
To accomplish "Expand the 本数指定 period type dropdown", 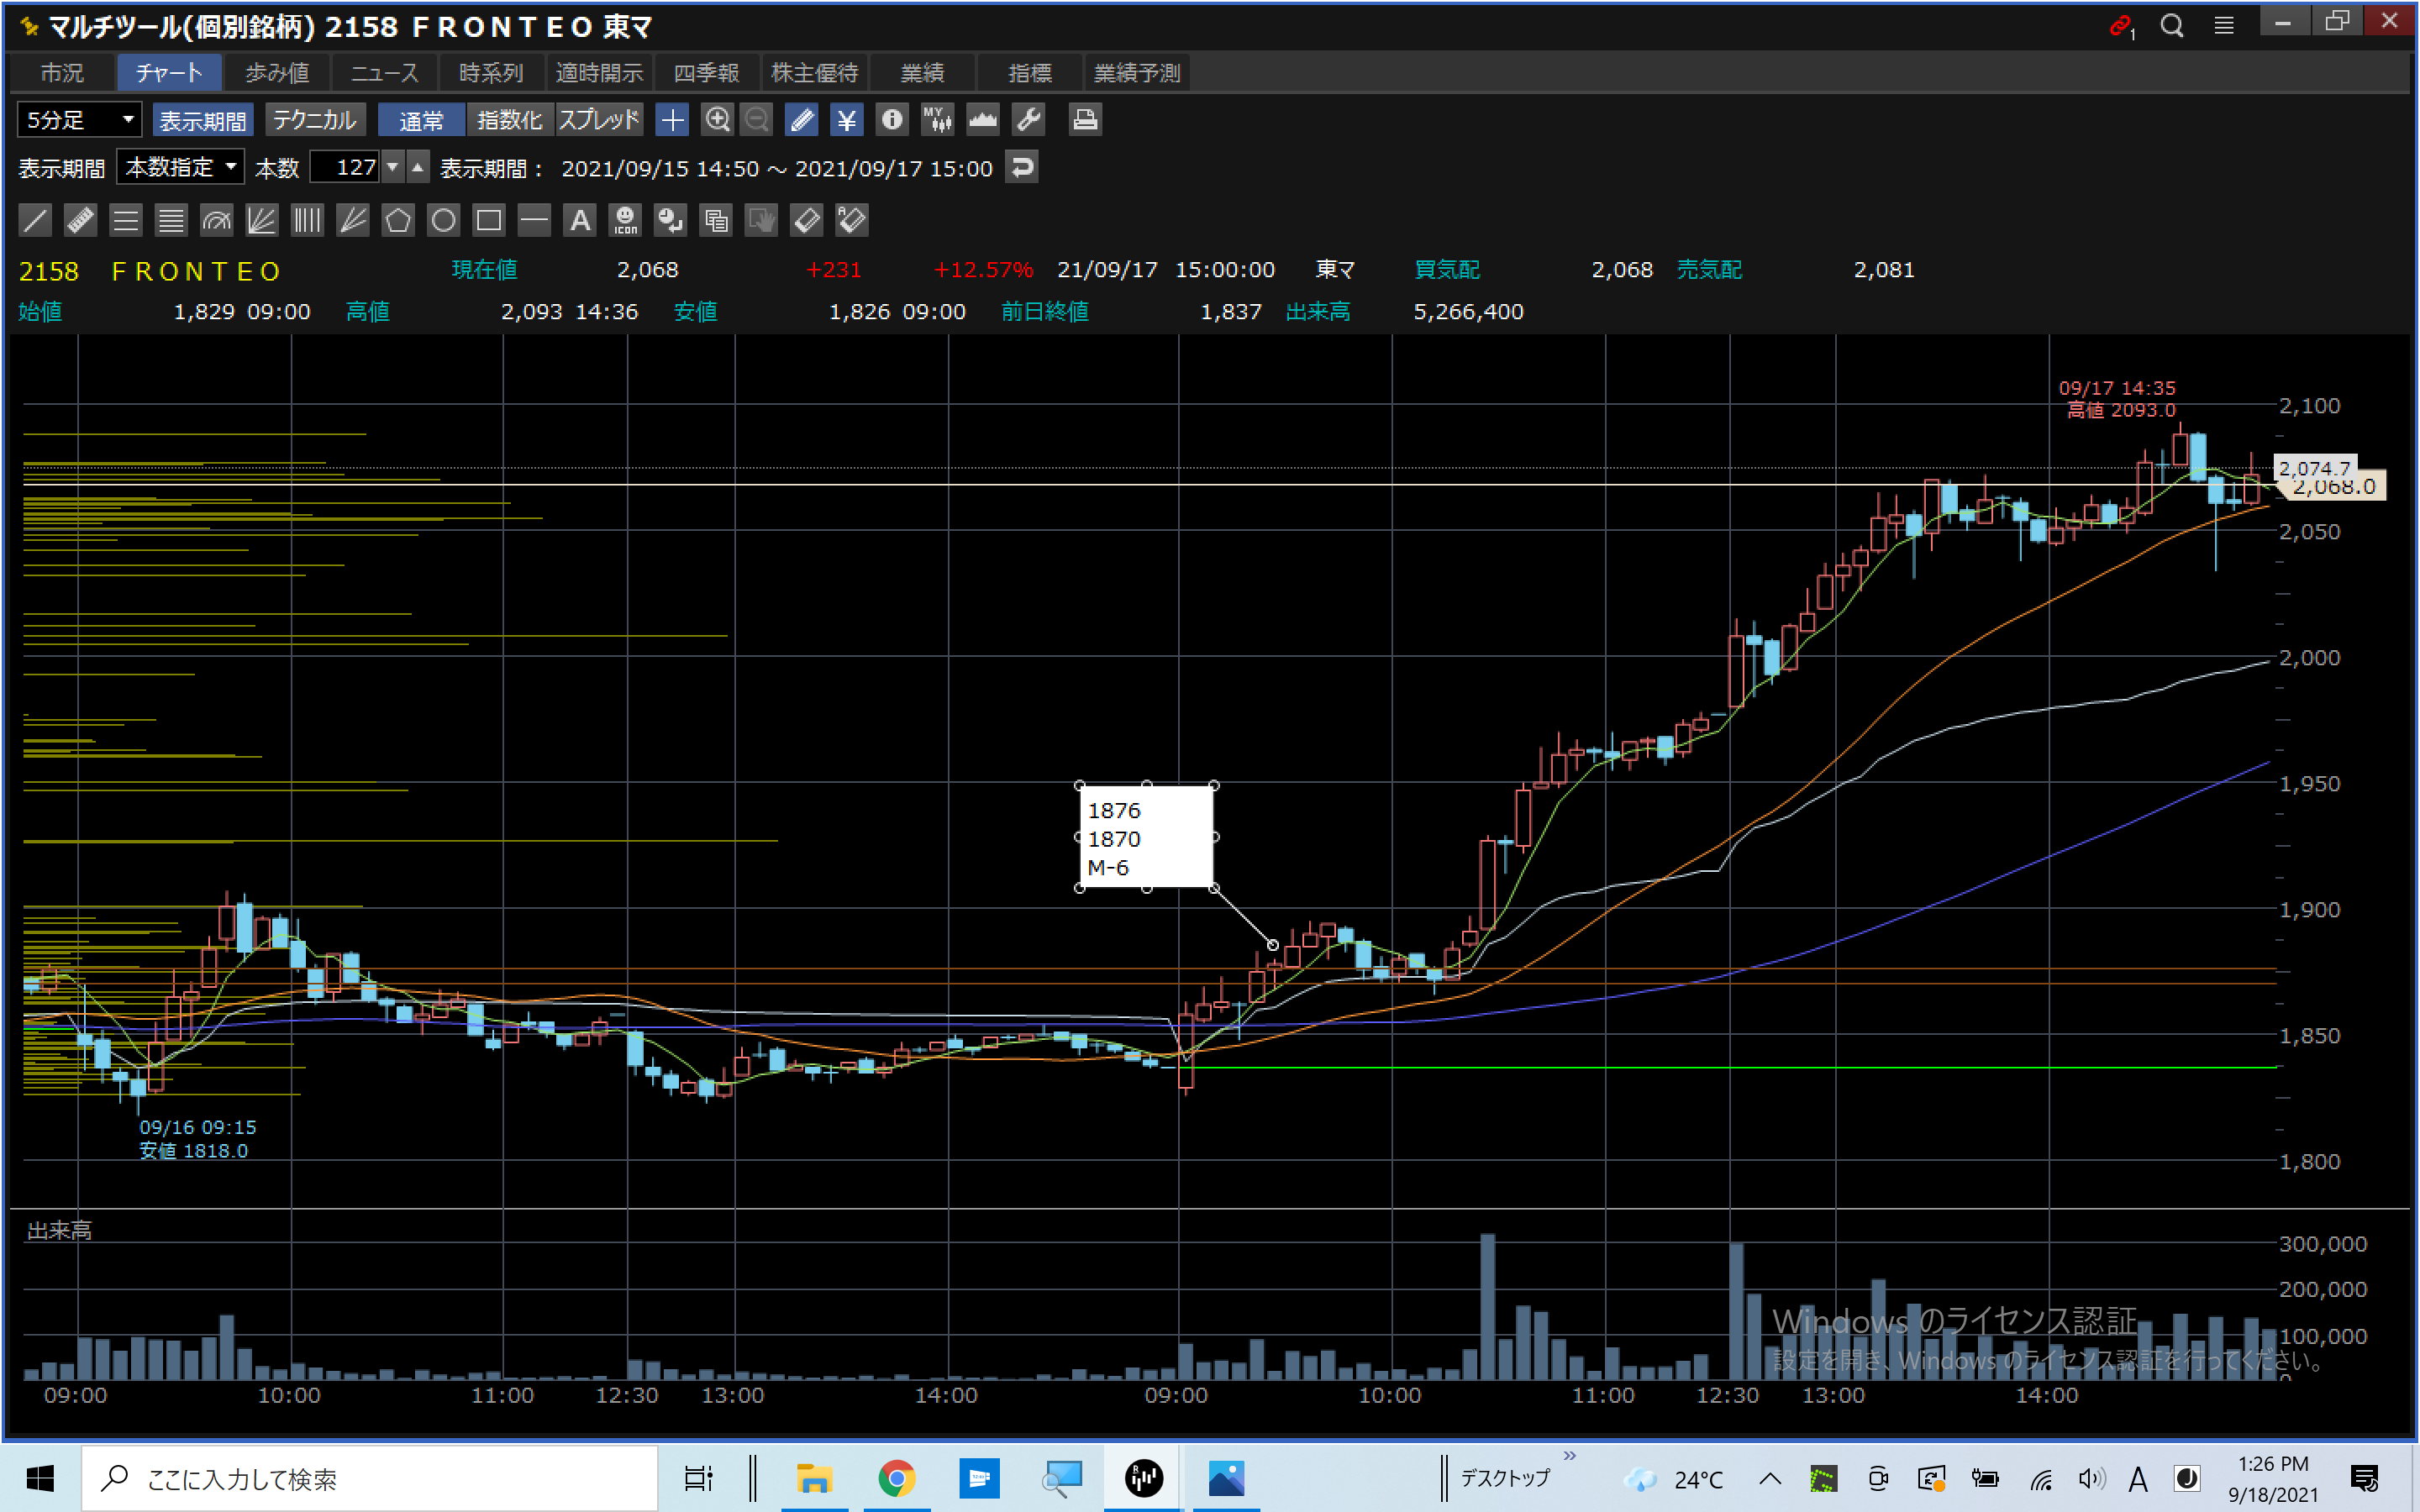I will (x=181, y=167).
